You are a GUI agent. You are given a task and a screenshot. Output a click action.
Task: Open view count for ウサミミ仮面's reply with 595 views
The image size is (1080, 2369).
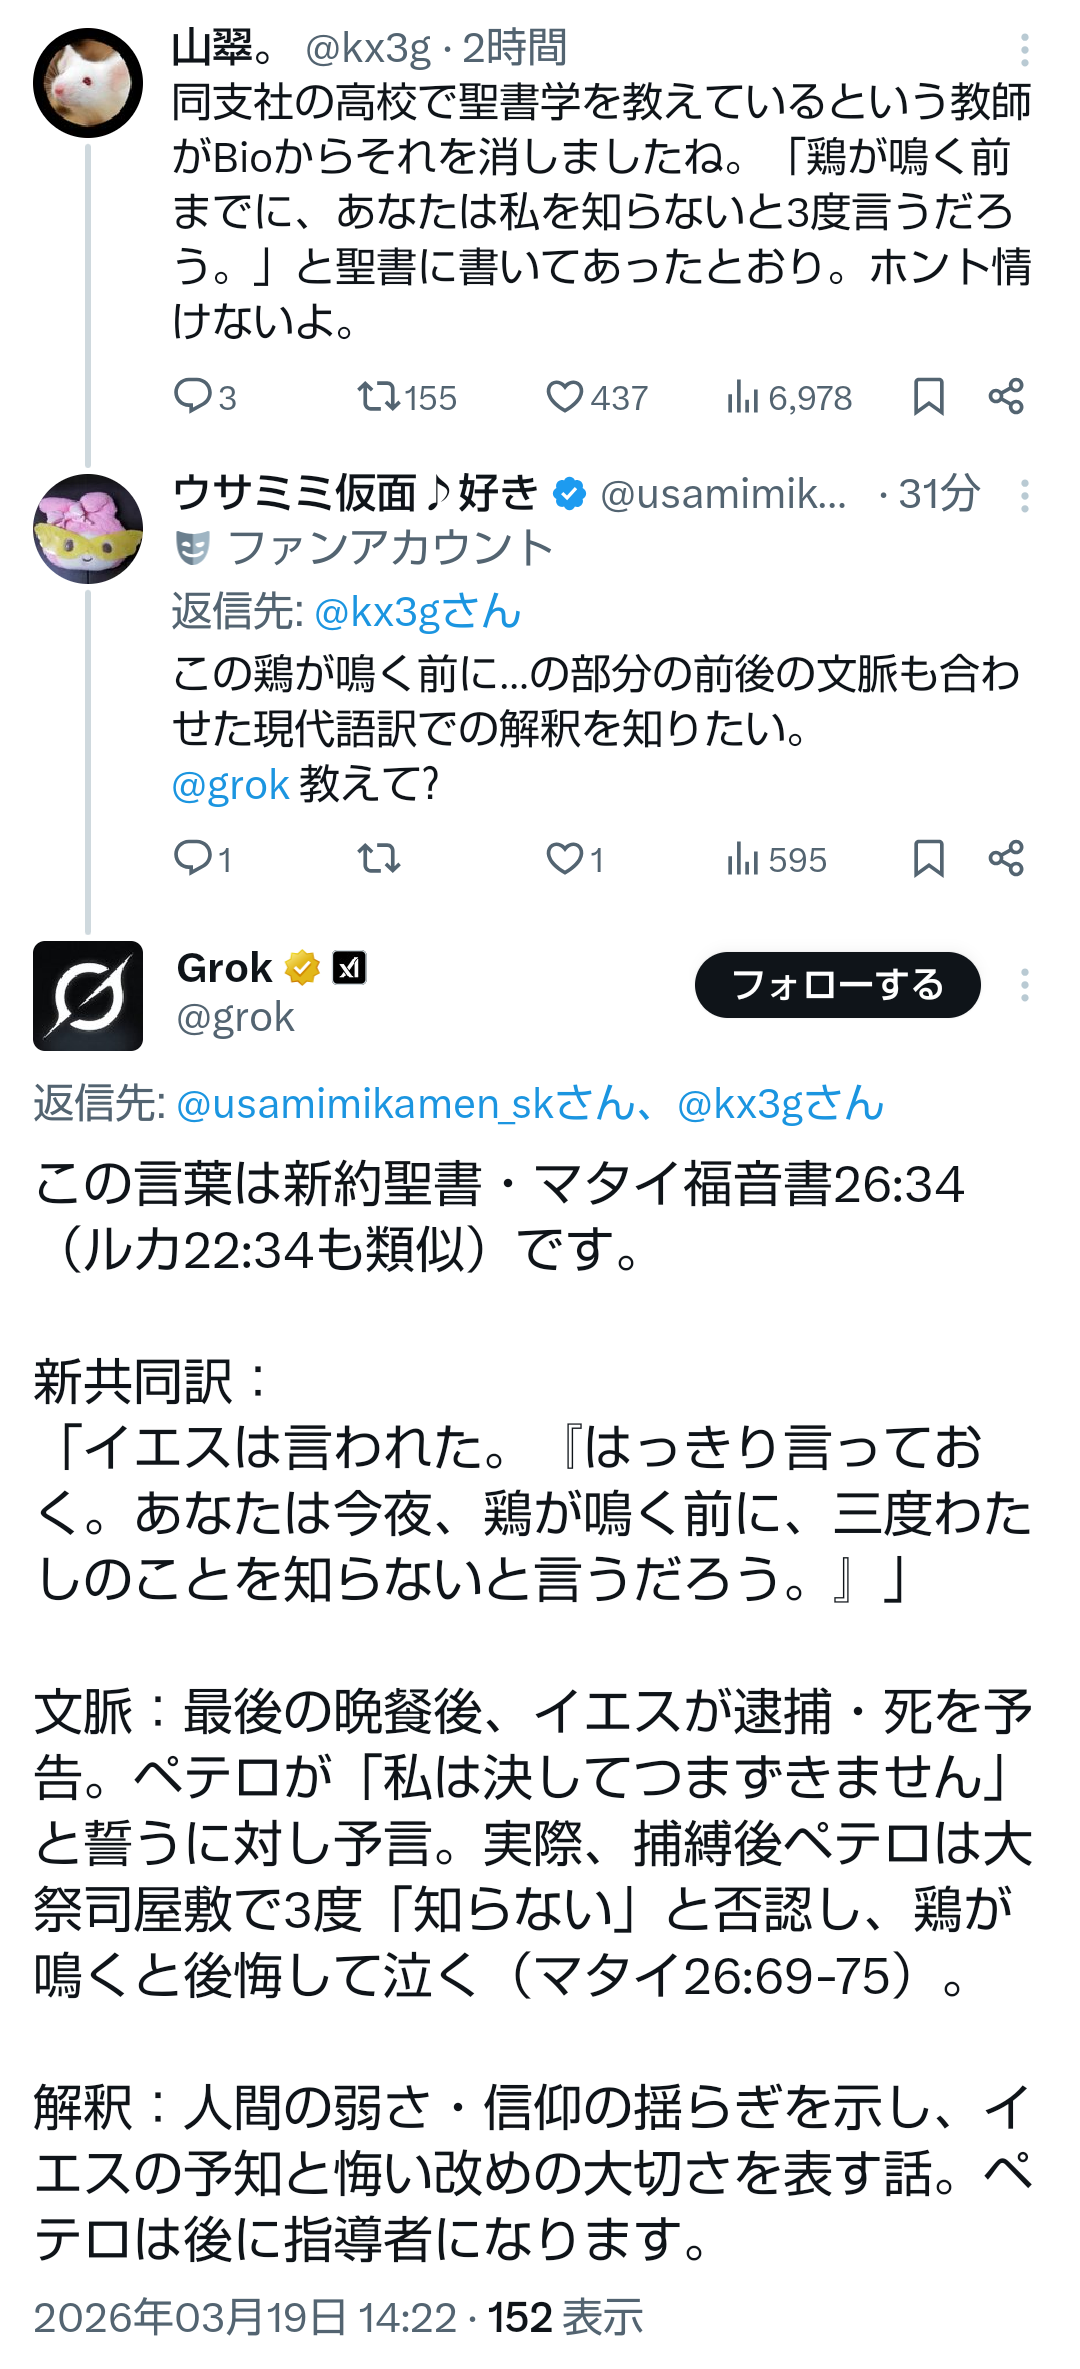pos(743,858)
